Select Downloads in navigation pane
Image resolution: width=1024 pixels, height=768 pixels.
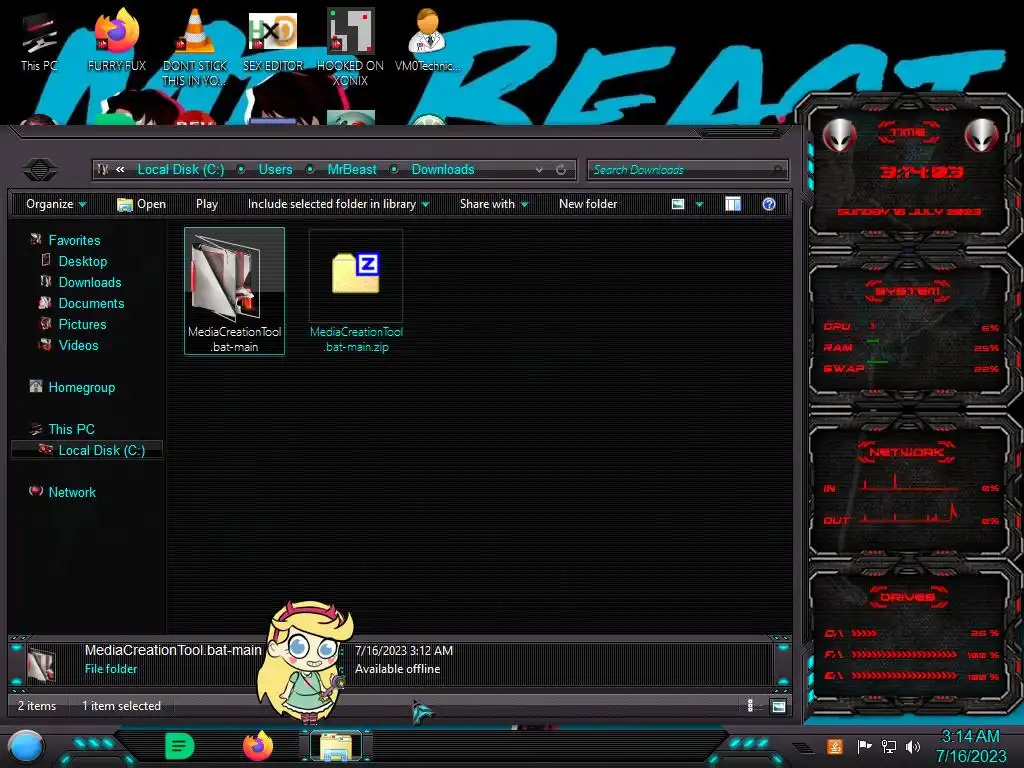[90, 282]
